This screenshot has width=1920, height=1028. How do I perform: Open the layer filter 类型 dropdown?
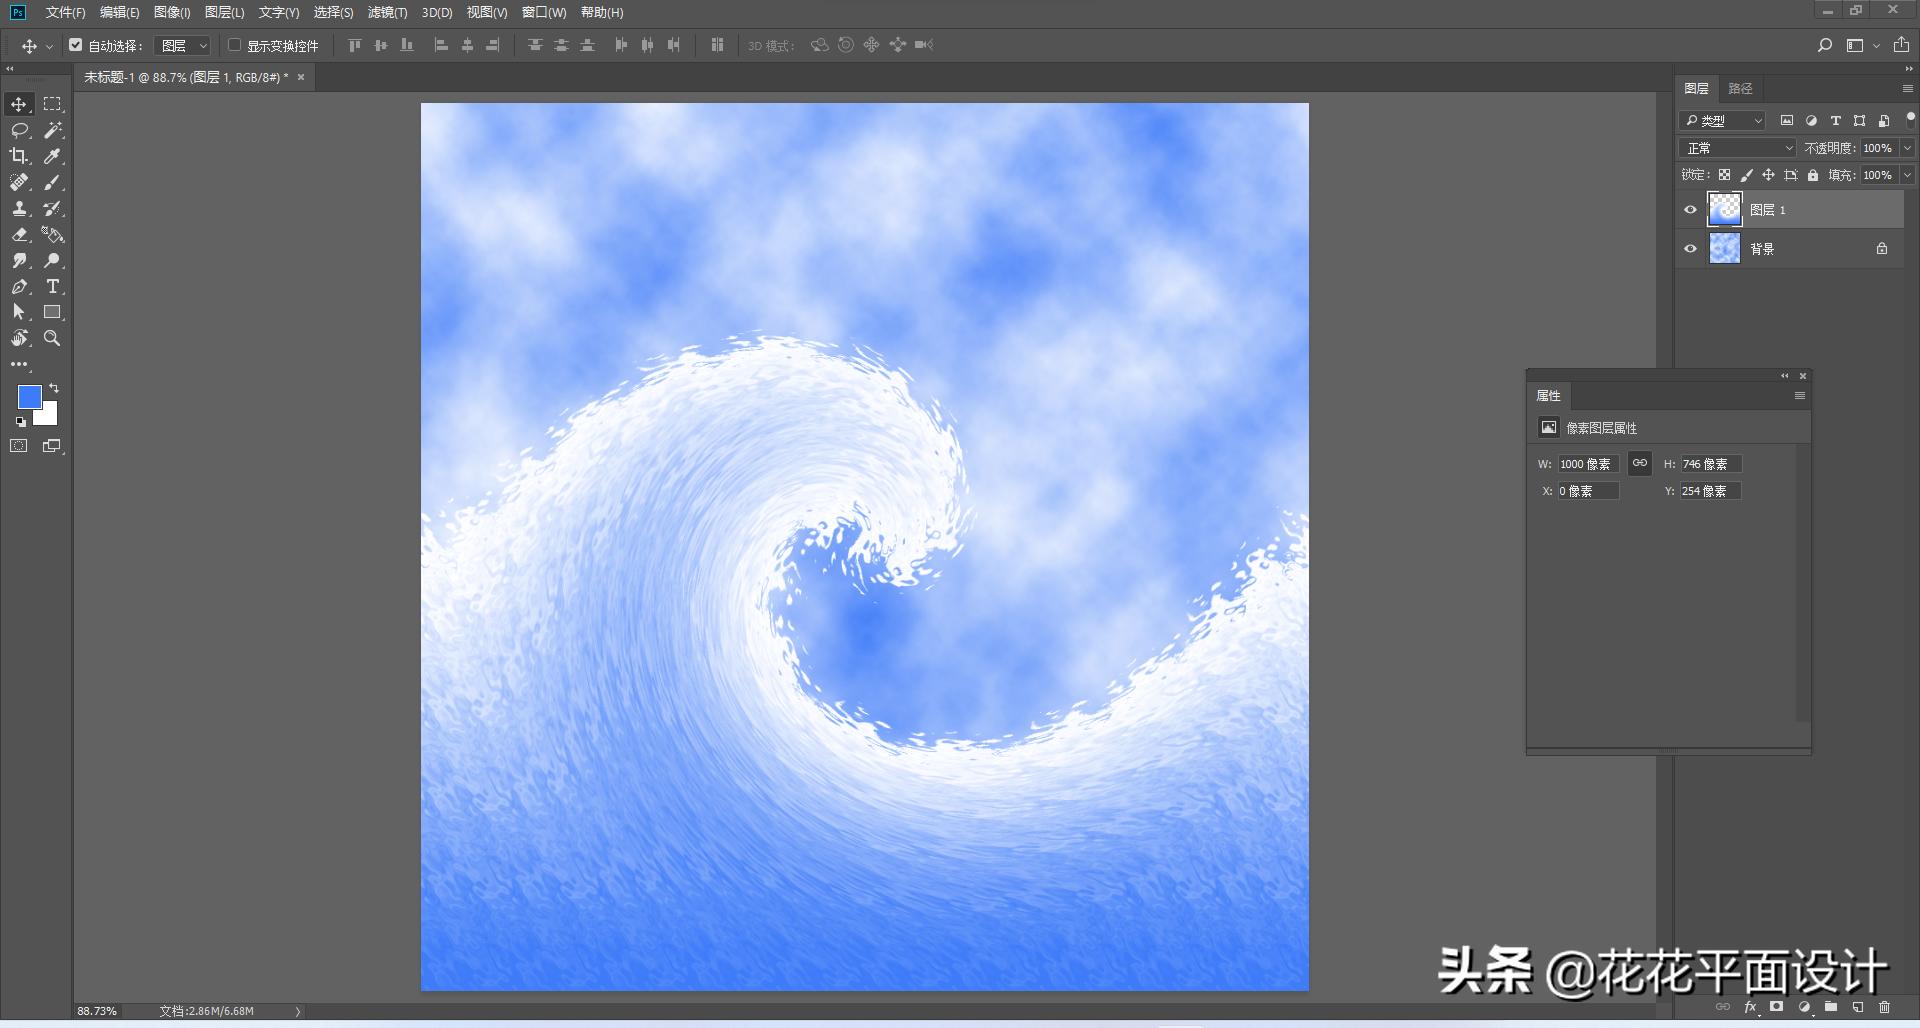pyautogui.click(x=1723, y=121)
